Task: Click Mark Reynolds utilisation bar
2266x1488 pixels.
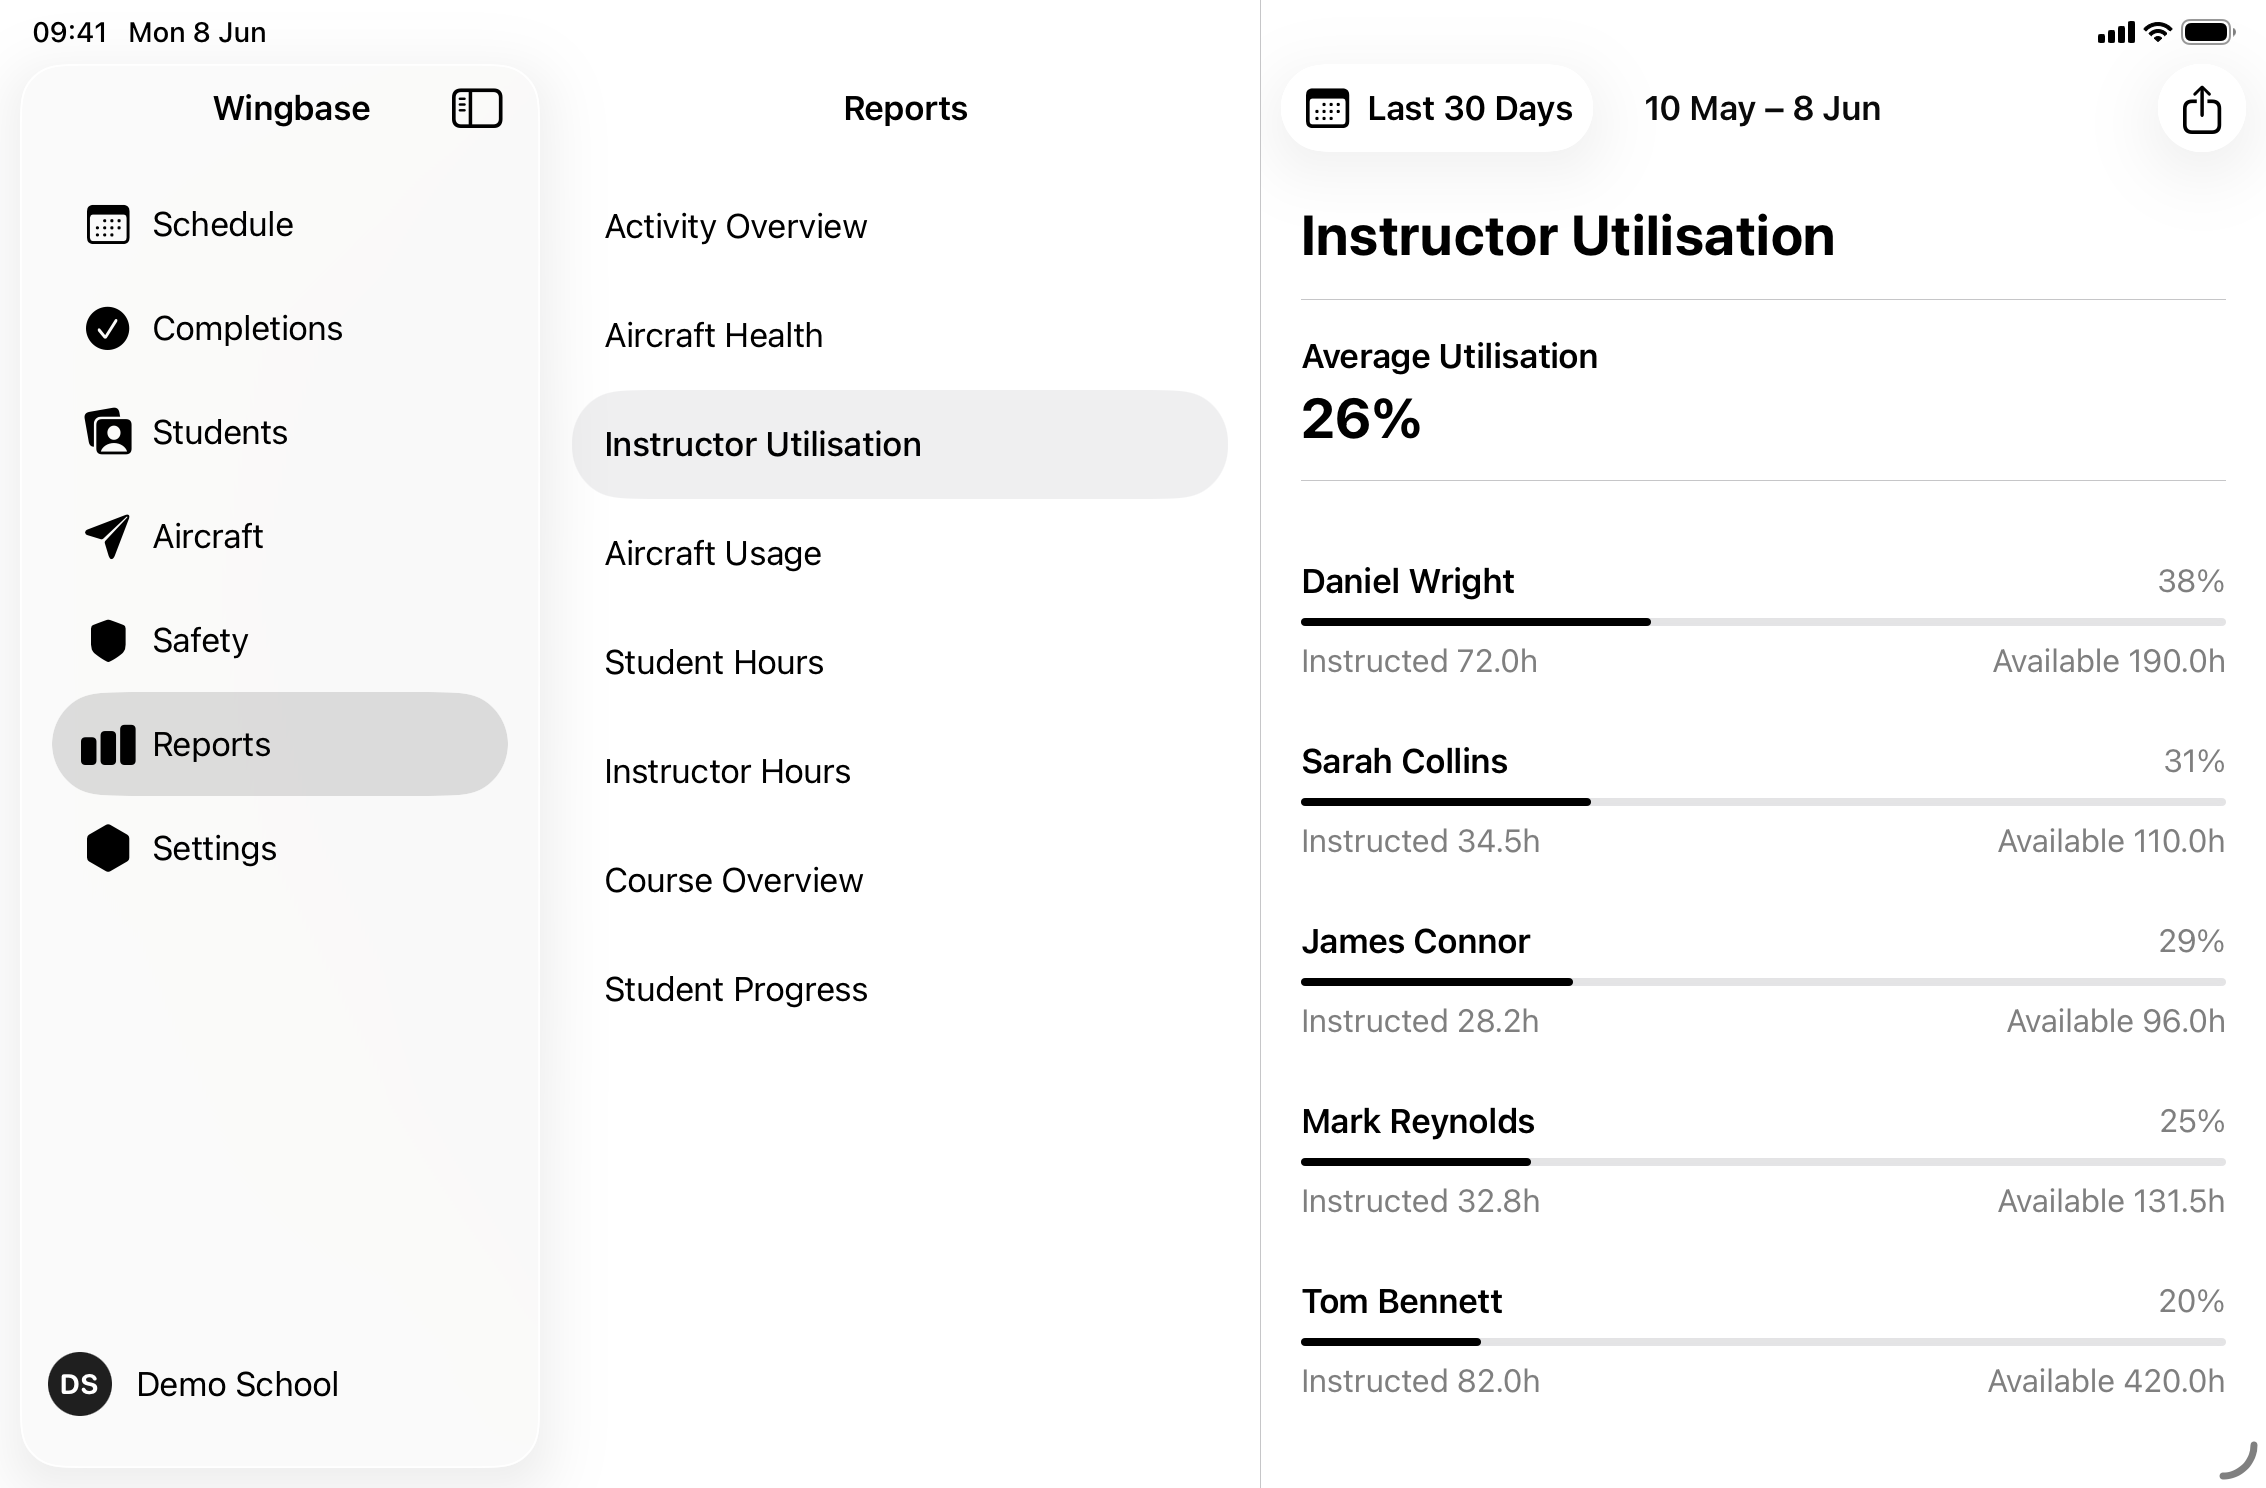Action: 1763,1162
